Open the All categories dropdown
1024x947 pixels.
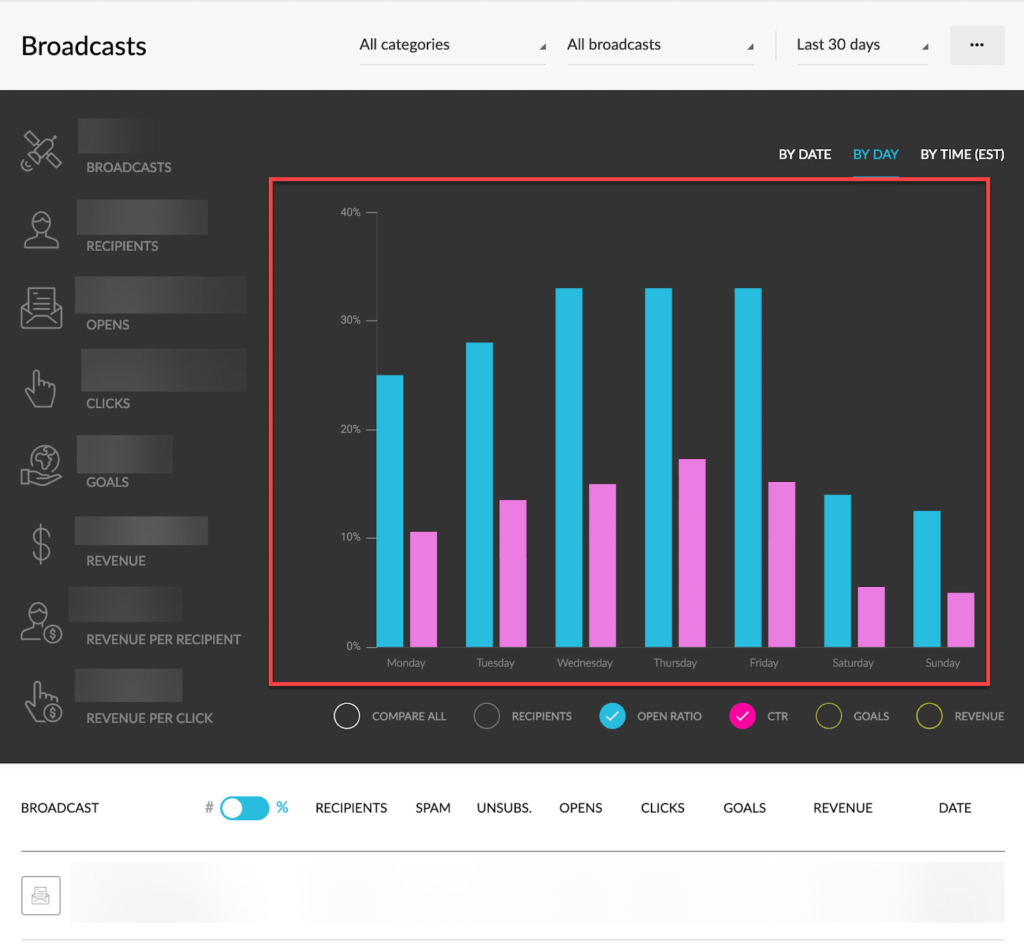pos(452,45)
